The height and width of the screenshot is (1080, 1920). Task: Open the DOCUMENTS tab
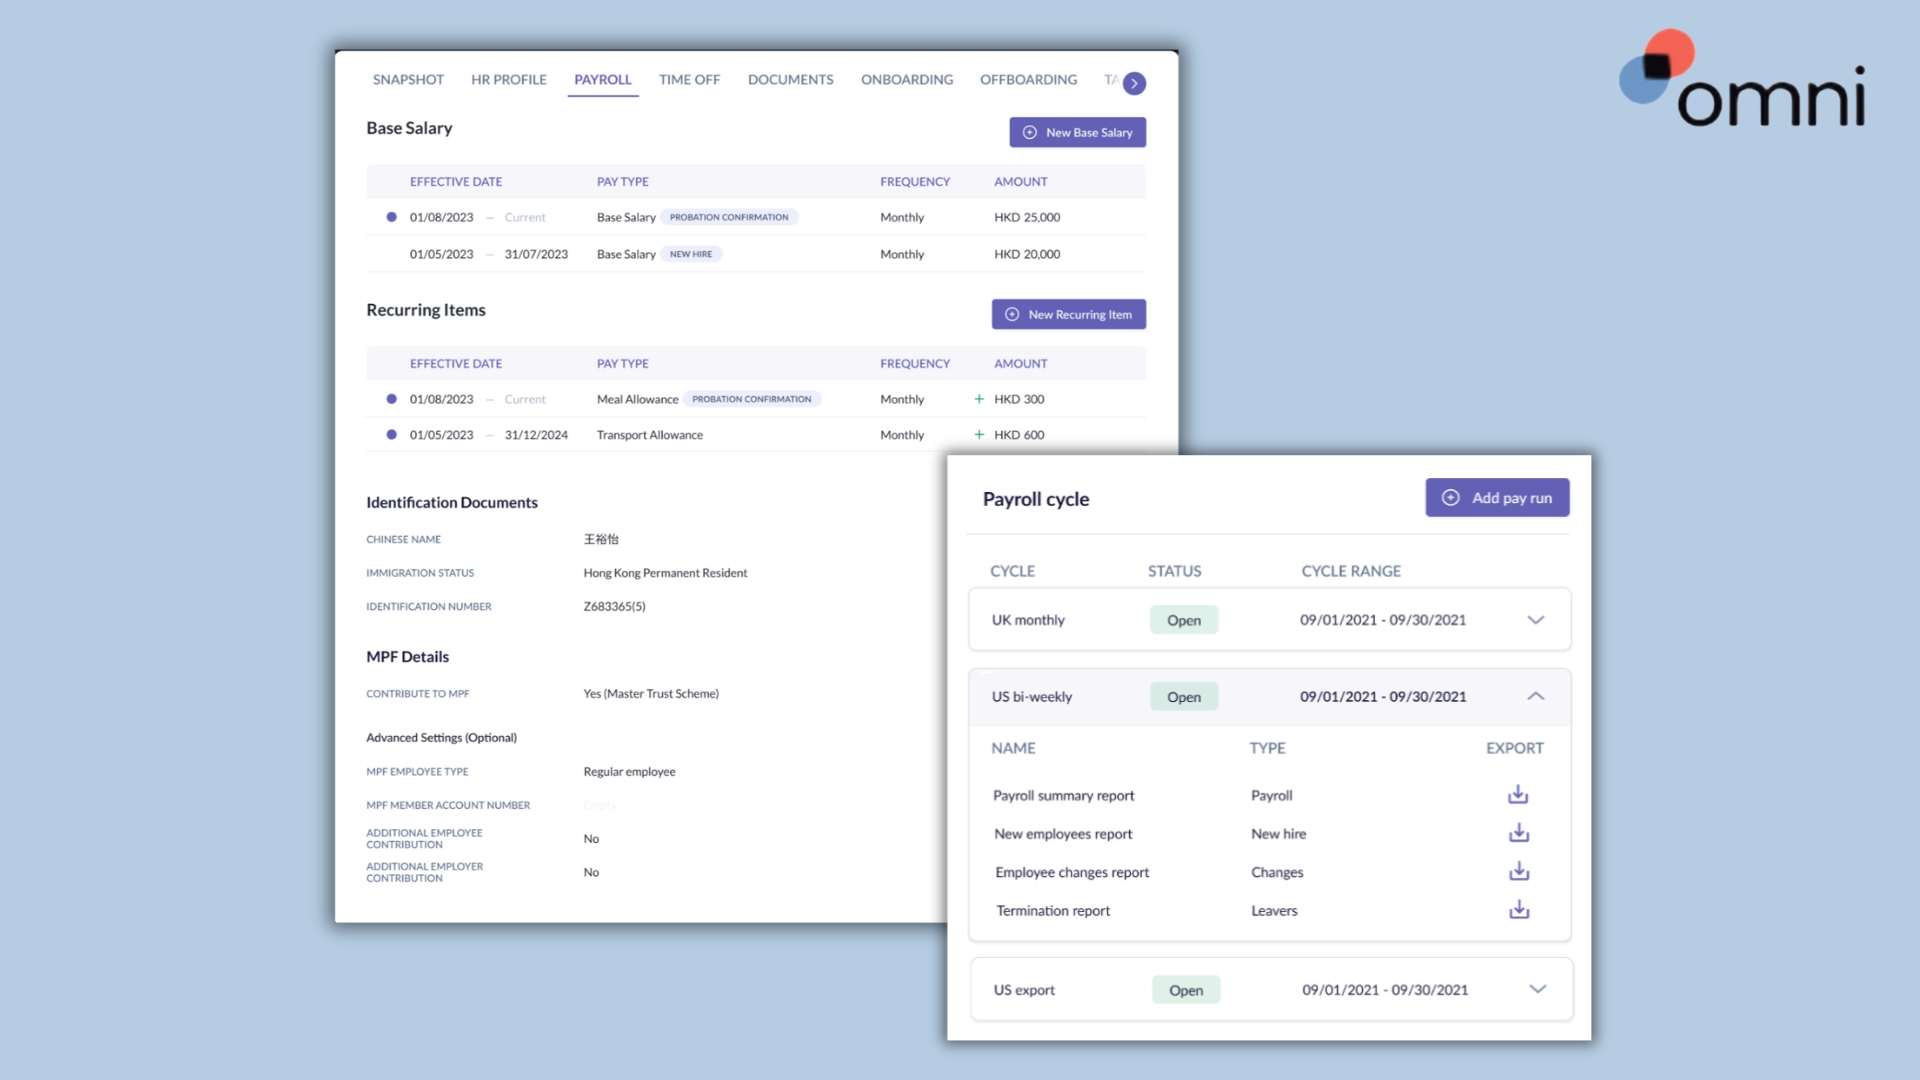point(790,80)
